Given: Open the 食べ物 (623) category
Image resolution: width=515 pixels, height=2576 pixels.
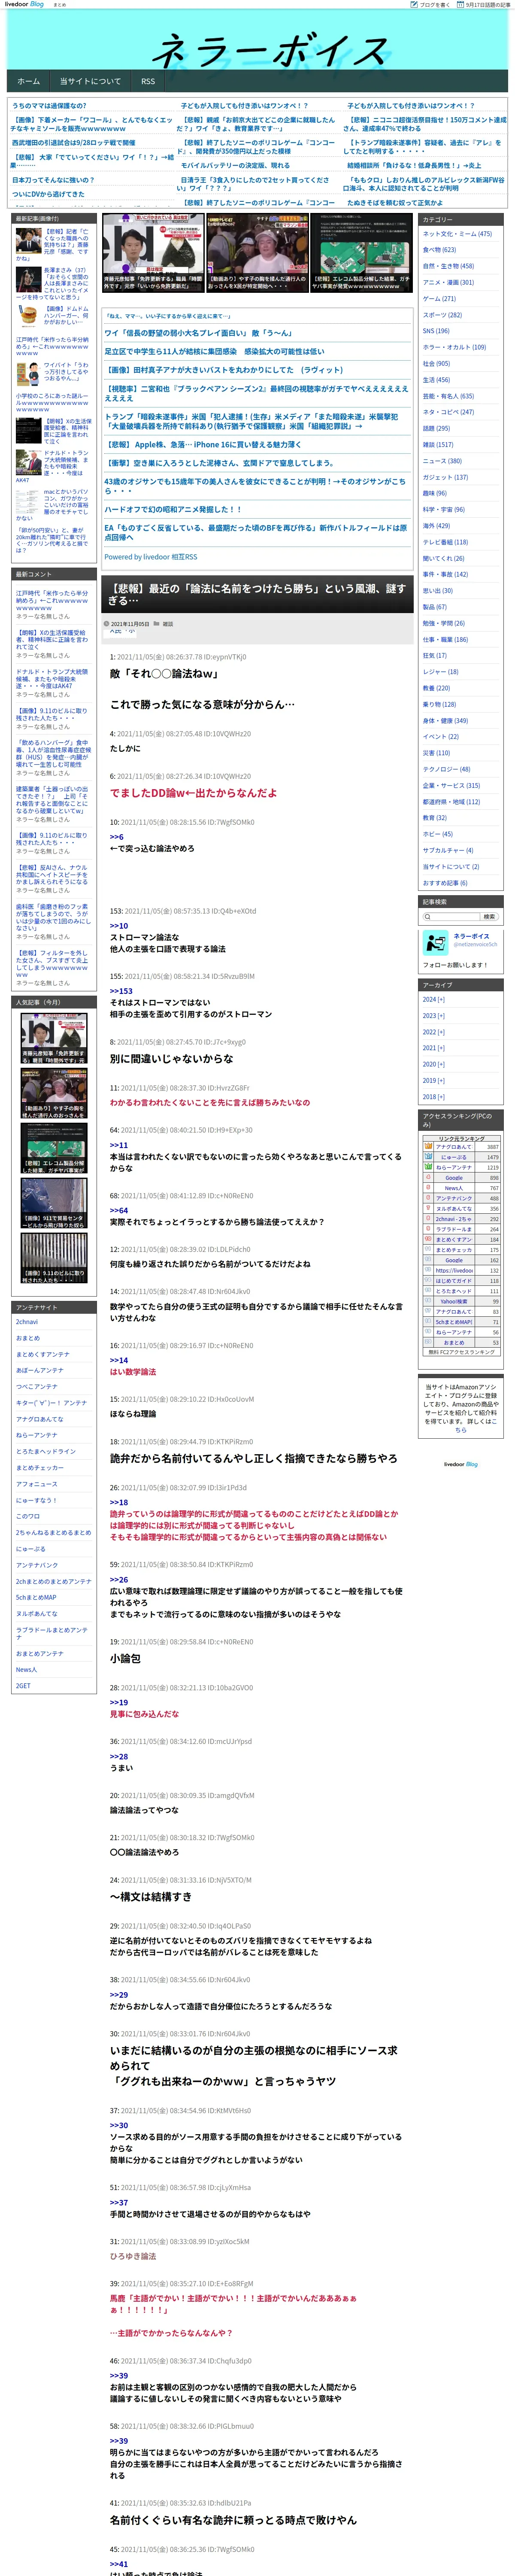Looking at the screenshot, I should (x=439, y=250).
